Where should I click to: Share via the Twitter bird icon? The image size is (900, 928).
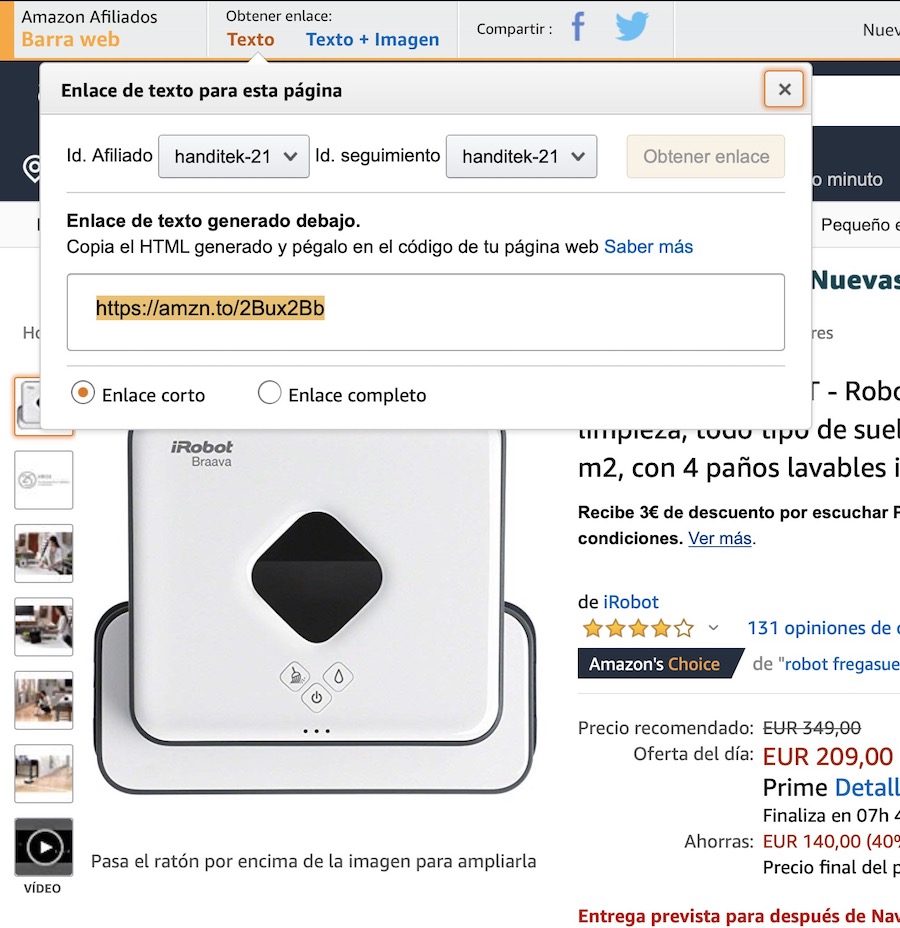(631, 27)
